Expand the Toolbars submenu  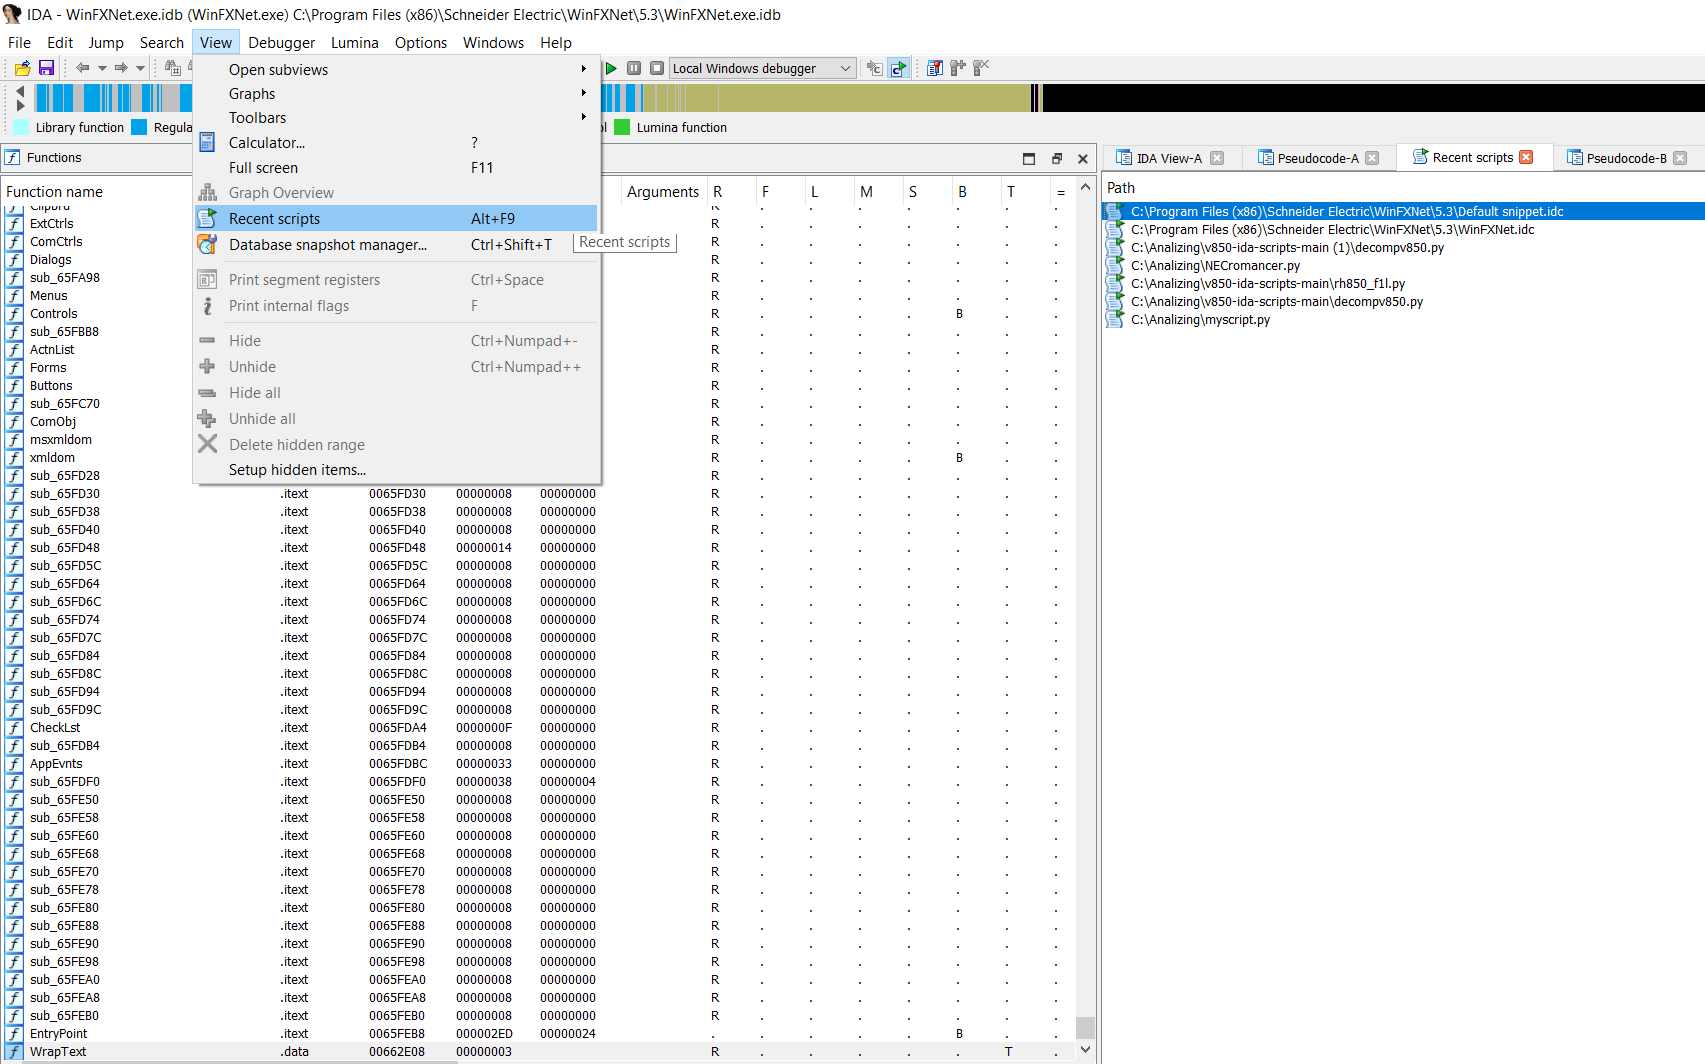pyautogui.click(x=396, y=117)
